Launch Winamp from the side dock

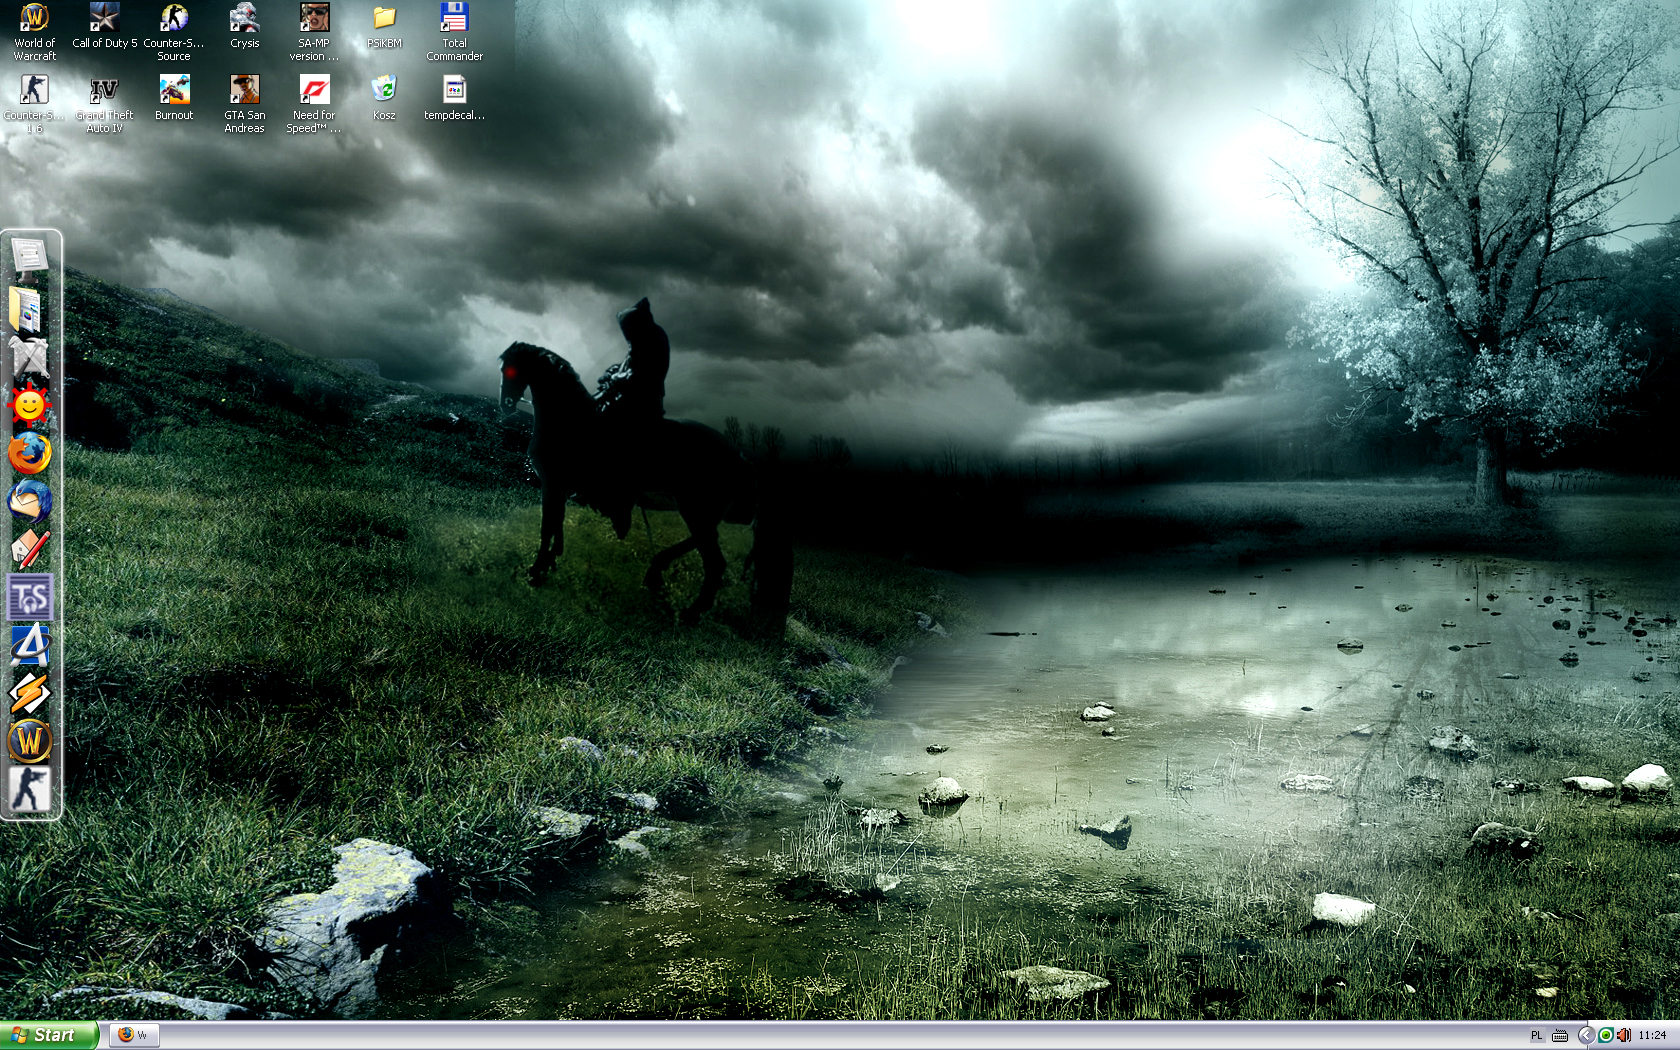coord(30,693)
